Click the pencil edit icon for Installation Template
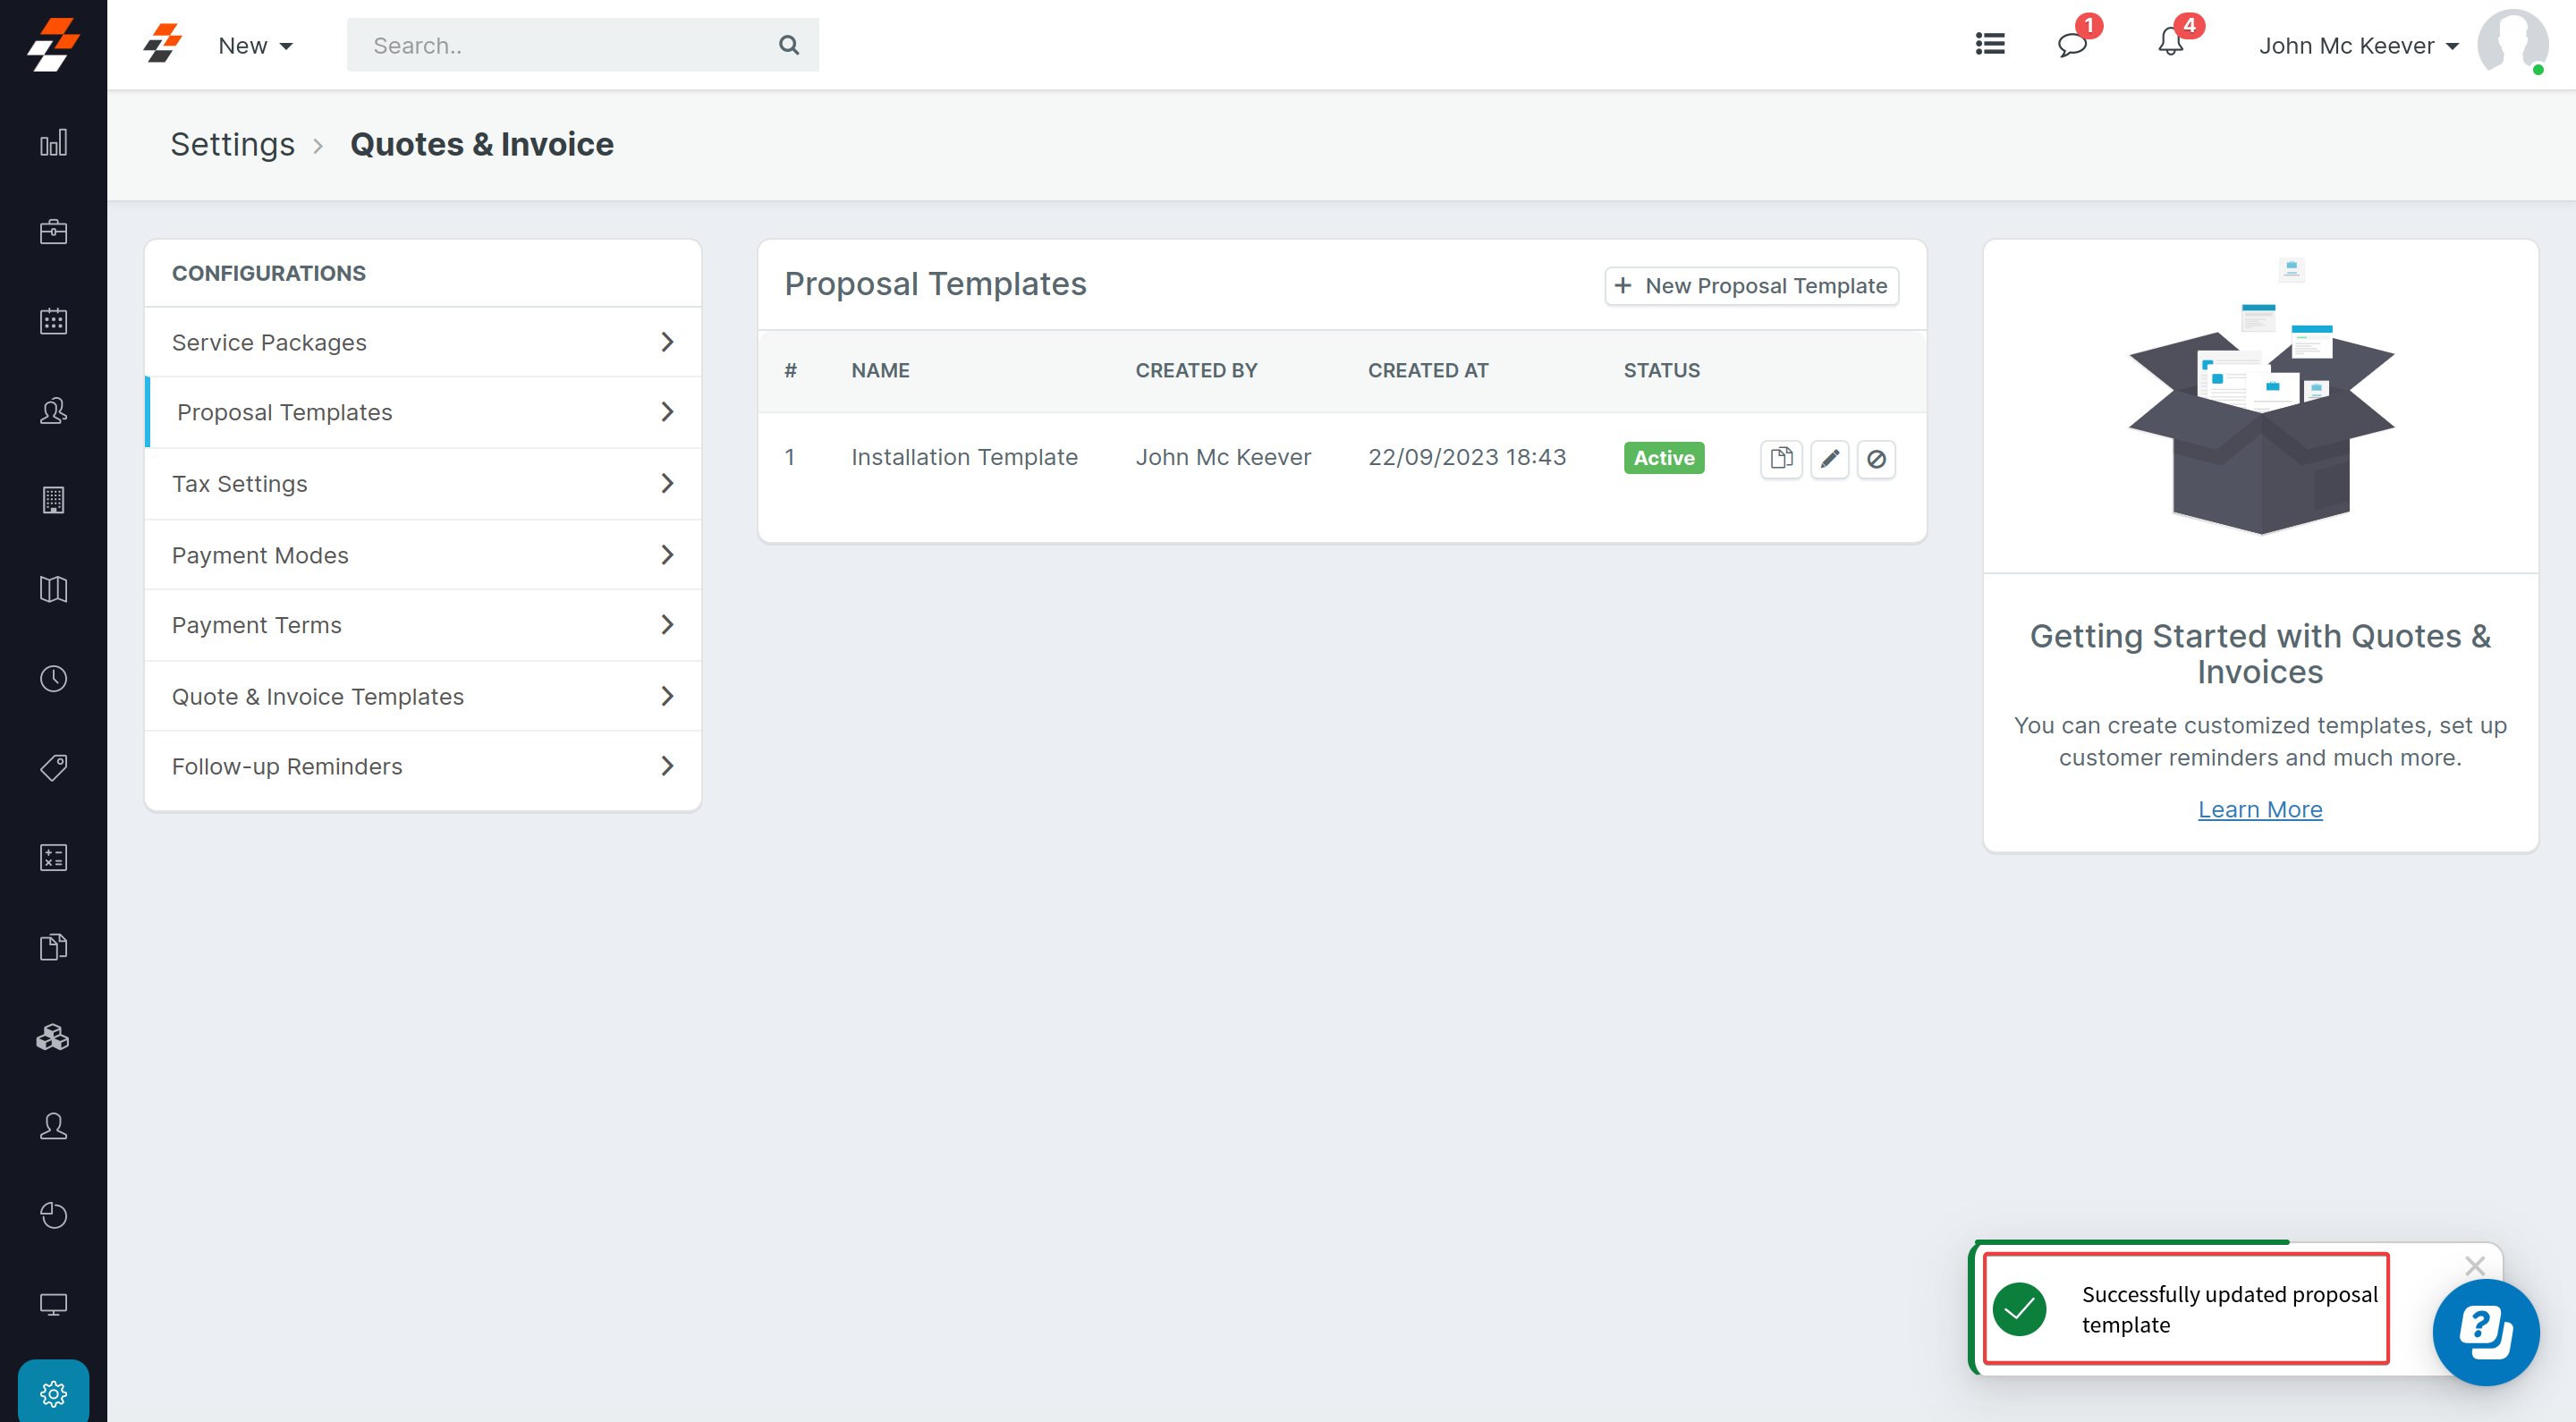Viewport: 2576px width, 1422px height. 1829,458
